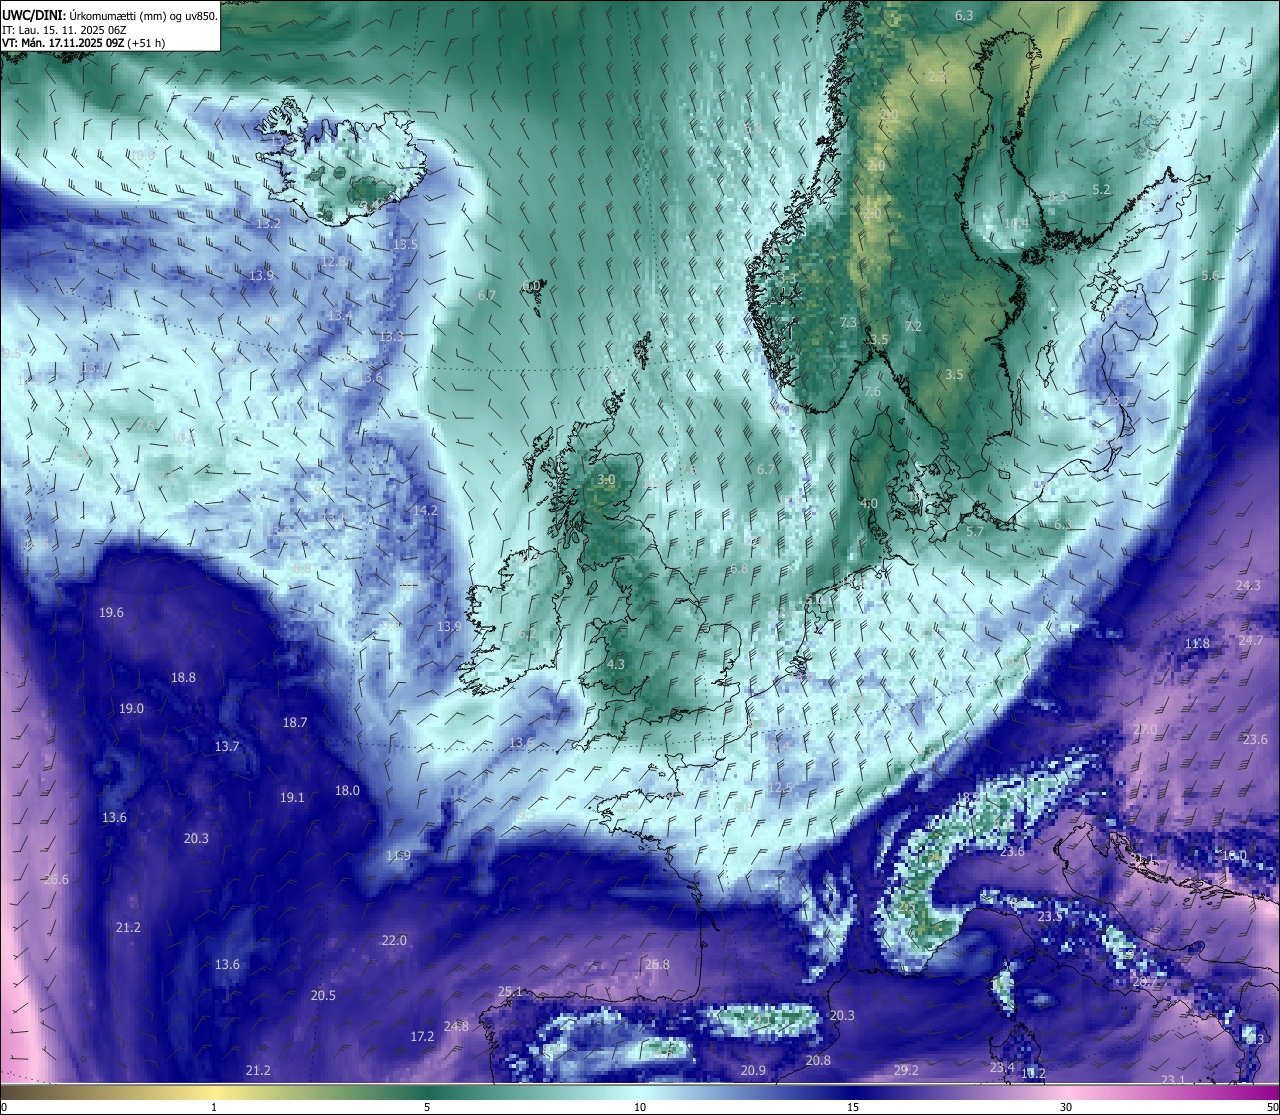Viewport: 1280px width, 1115px height.
Task: Click the 12.5 value over France
Action: click(x=780, y=788)
